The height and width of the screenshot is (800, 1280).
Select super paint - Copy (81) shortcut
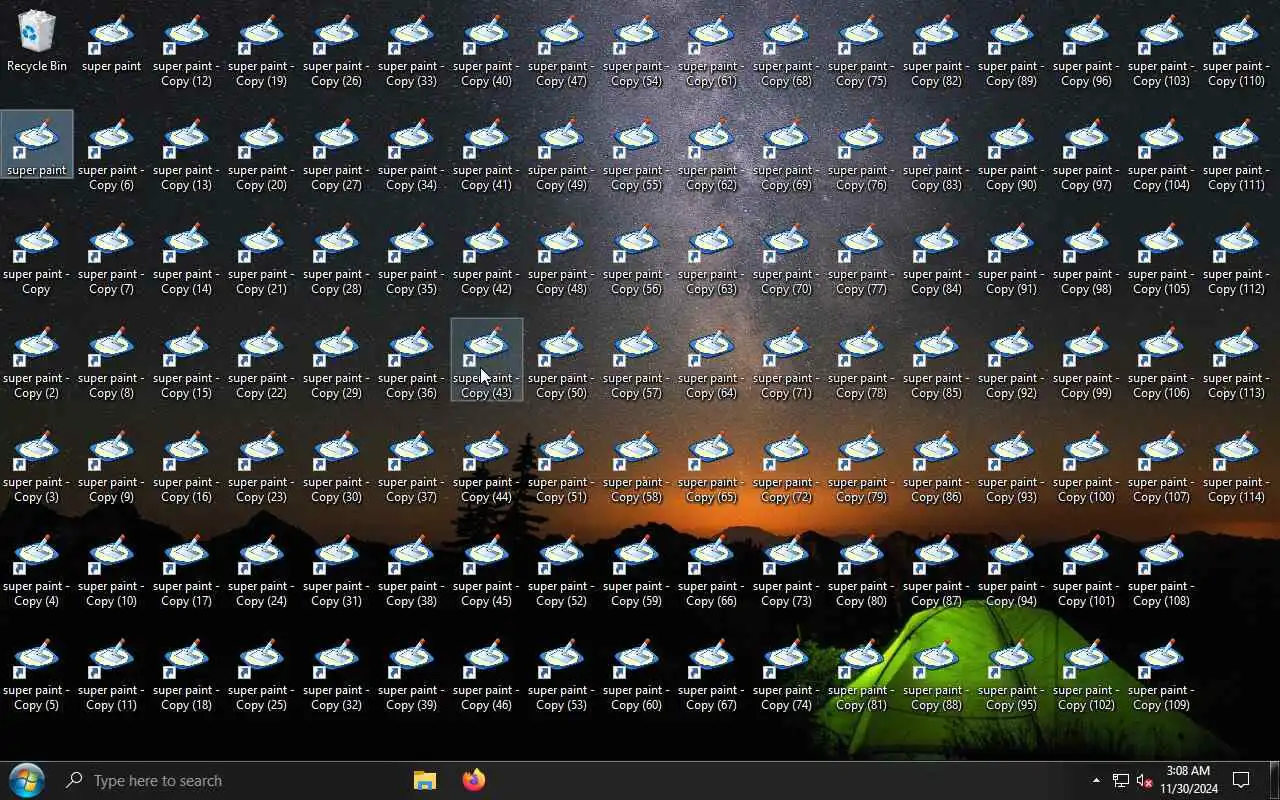click(862, 674)
